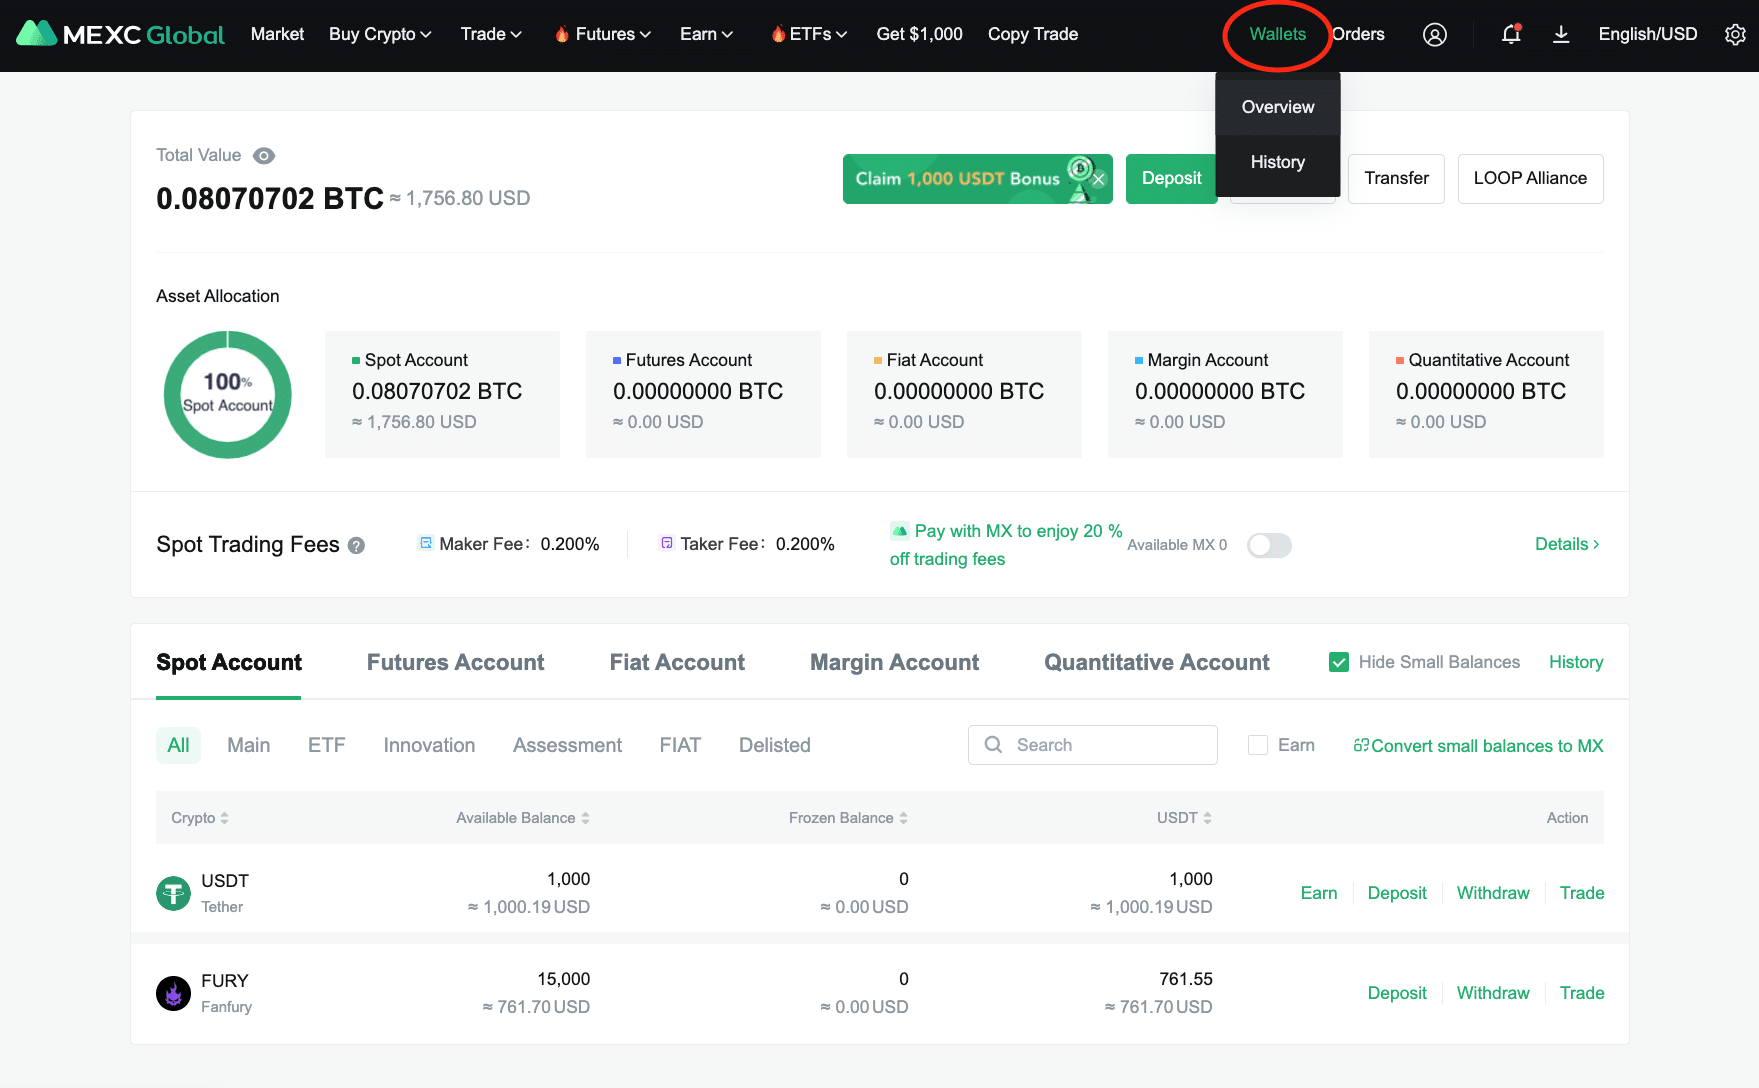Focus the crypto Search field
The height and width of the screenshot is (1088, 1759).
click(x=1093, y=745)
